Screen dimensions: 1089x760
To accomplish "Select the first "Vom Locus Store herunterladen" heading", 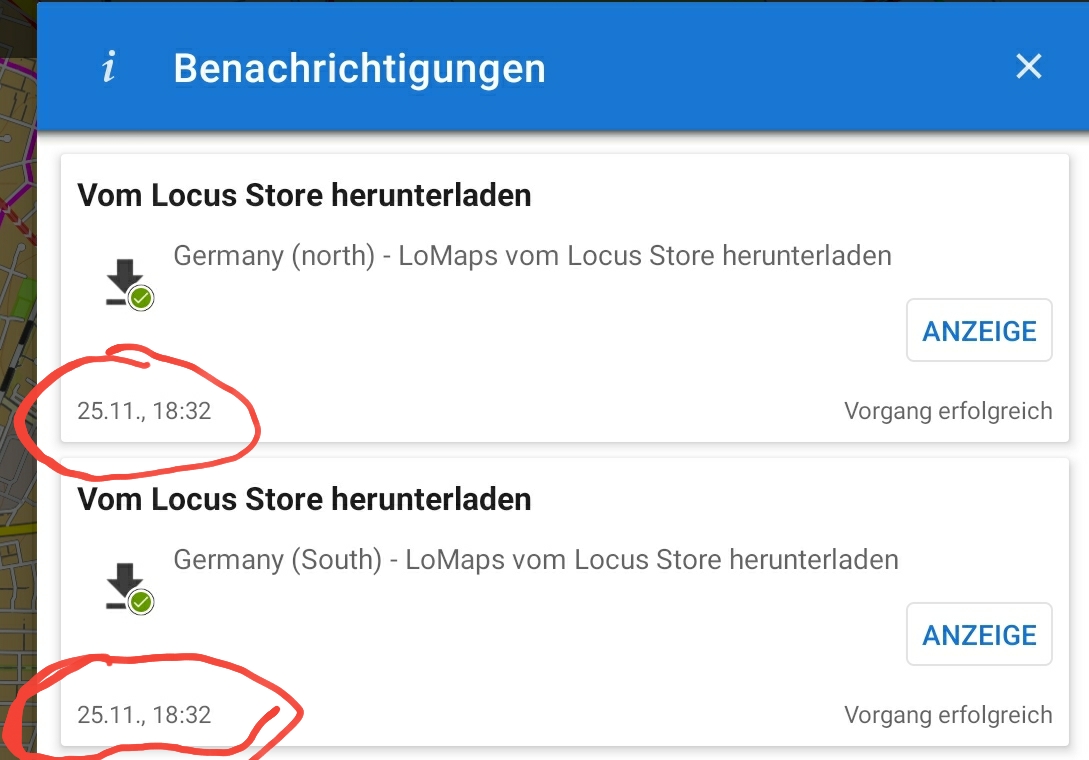I will pos(304,195).
